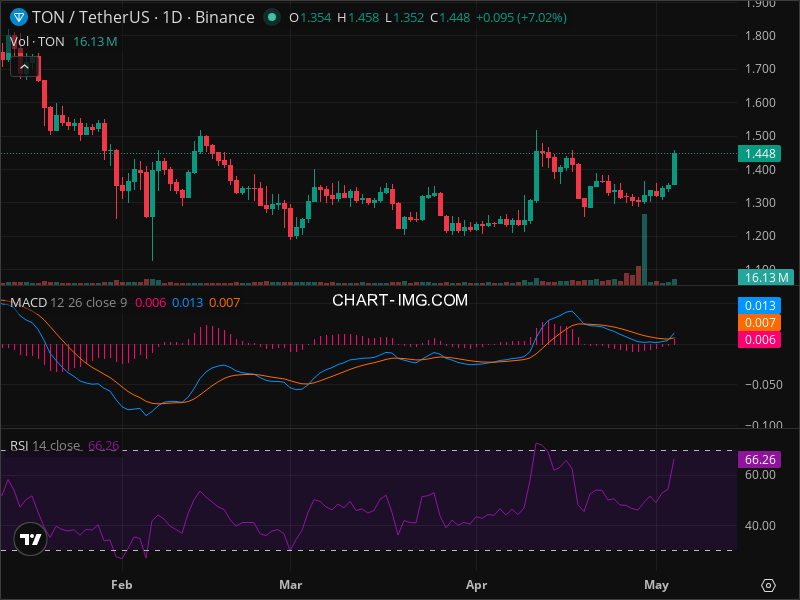Click the +0.095 (+7.02%) change value
The image size is (800, 600).
[x=521, y=18]
